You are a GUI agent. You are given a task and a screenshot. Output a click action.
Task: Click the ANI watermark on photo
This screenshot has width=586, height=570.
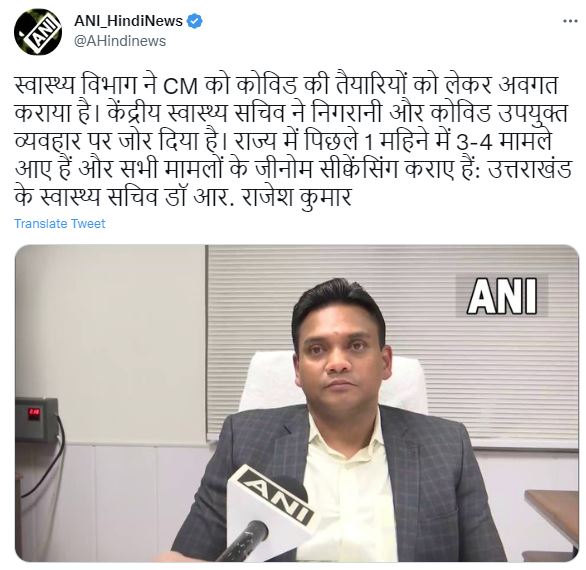click(x=502, y=296)
